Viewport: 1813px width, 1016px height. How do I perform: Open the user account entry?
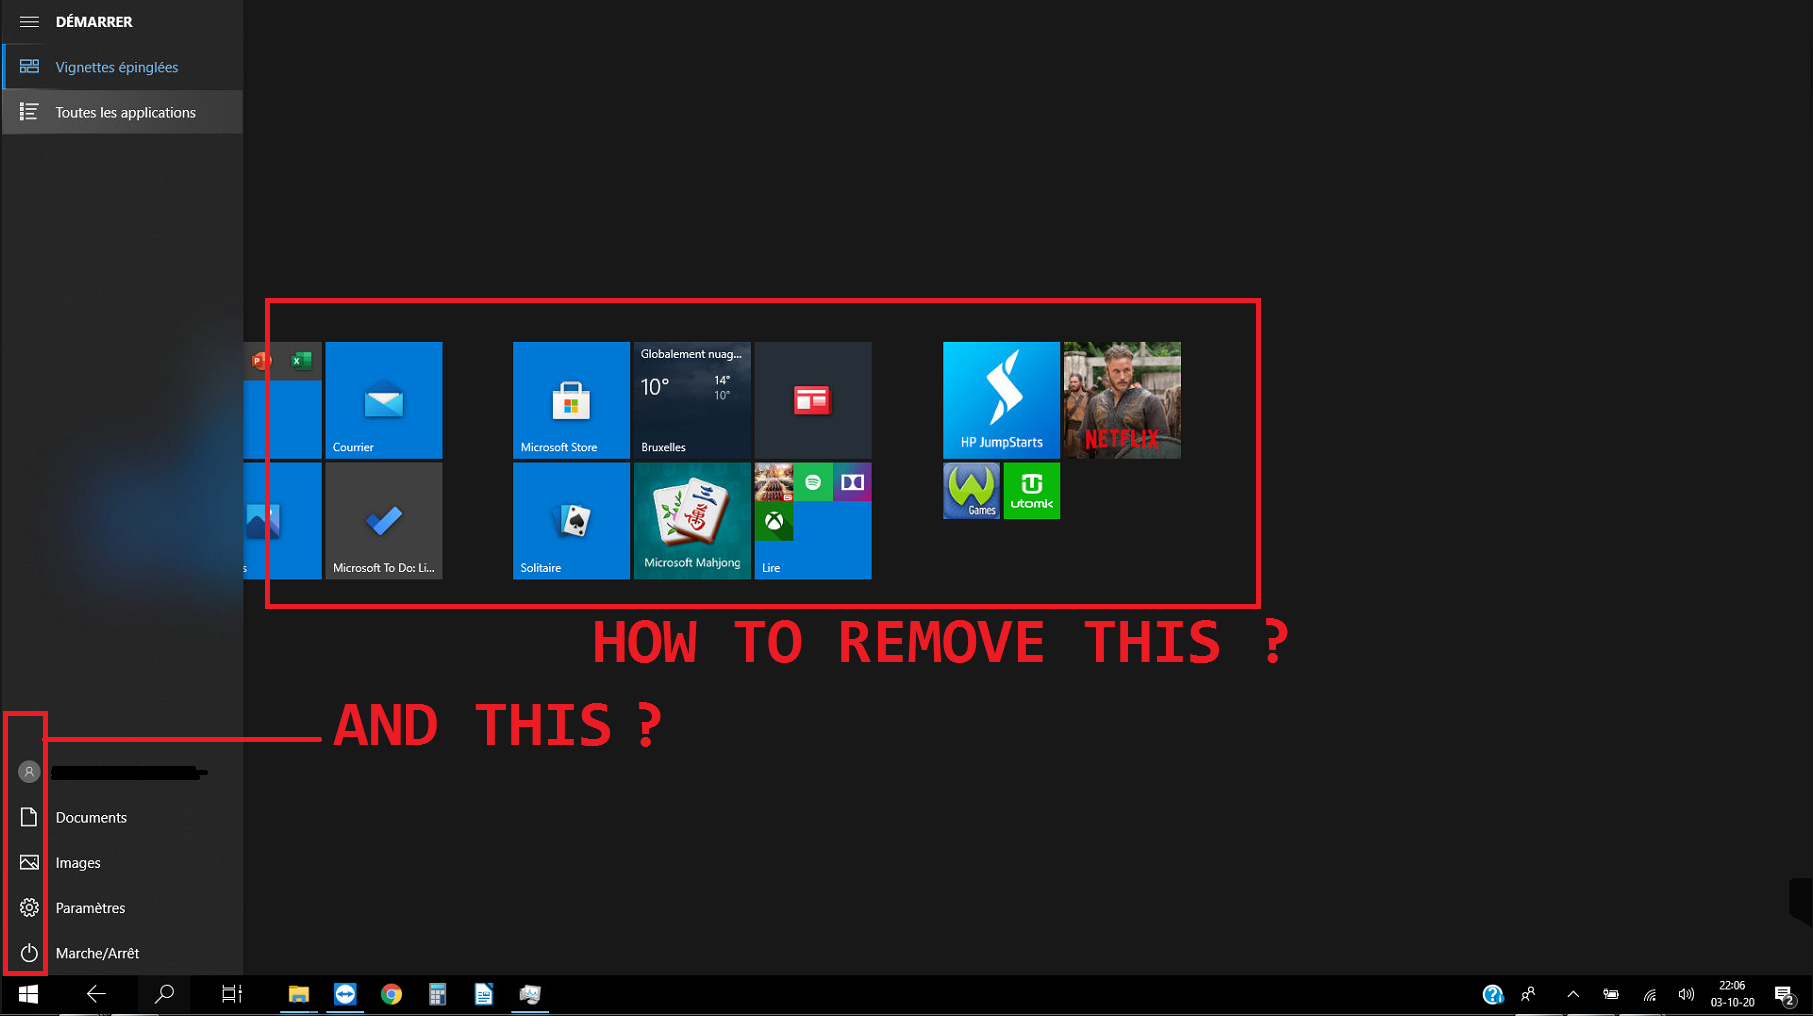point(122,772)
